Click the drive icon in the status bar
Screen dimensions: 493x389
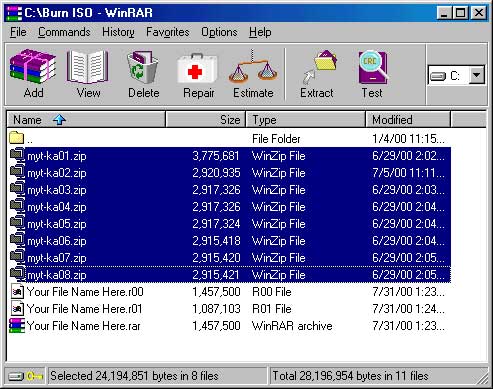16,376
